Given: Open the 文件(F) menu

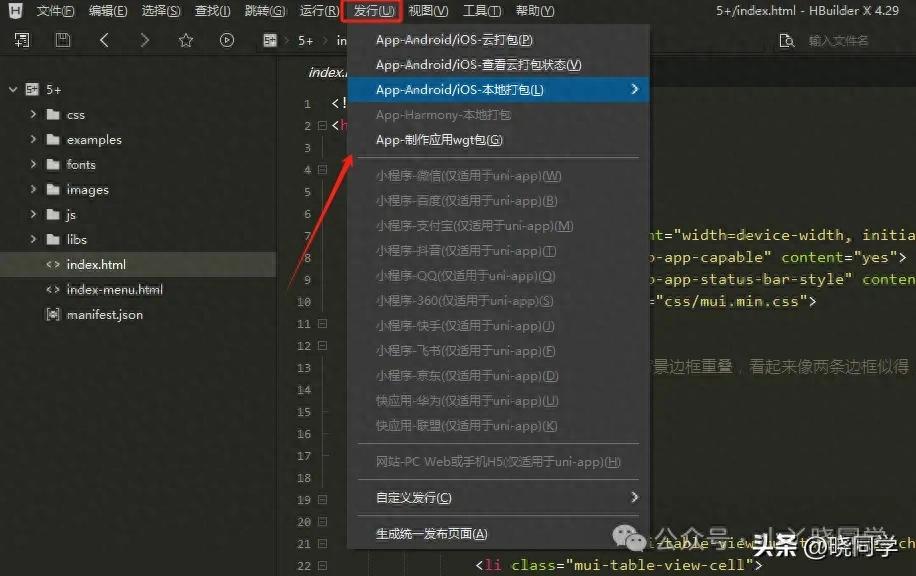Looking at the screenshot, I should (x=55, y=11).
